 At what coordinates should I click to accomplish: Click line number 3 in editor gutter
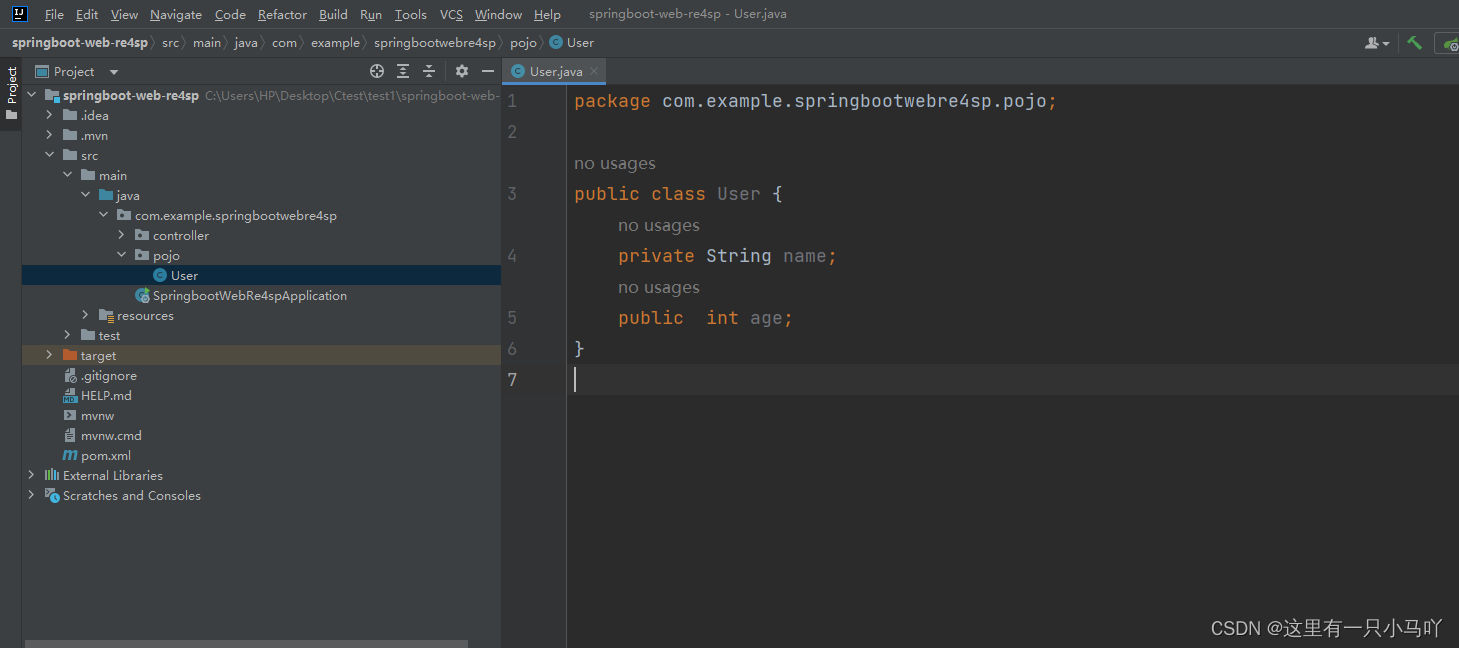coord(512,194)
